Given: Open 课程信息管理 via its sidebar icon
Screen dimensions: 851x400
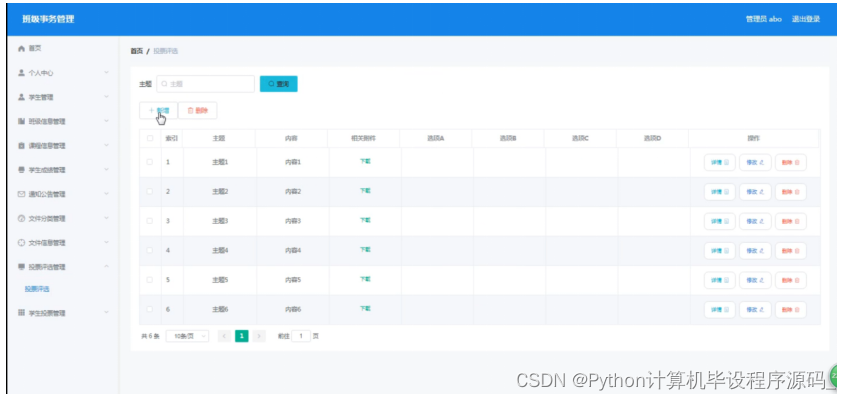Looking at the screenshot, I should click(x=21, y=146).
